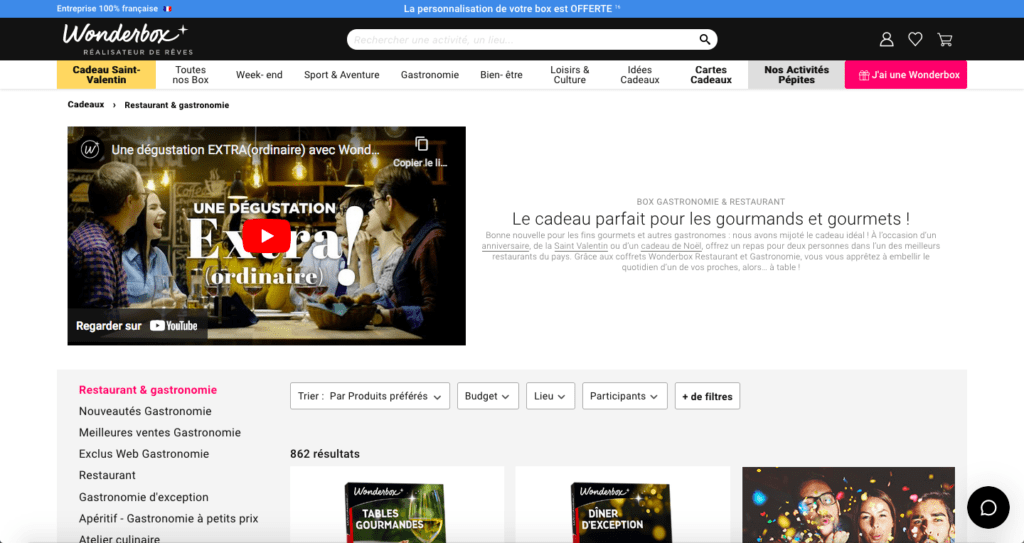
Task: Open Bien-être menu
Action: [x=502, y=74]
